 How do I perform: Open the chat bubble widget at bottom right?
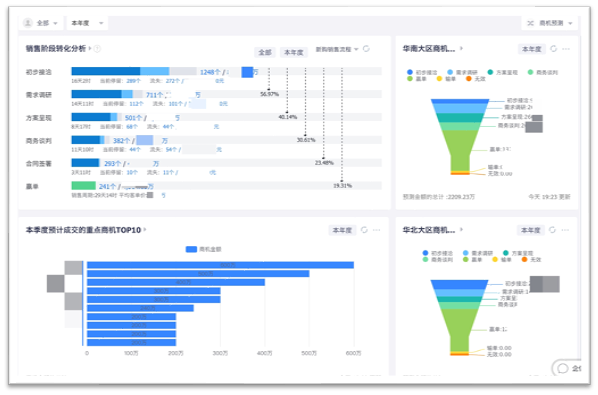(x=567, y=368)
